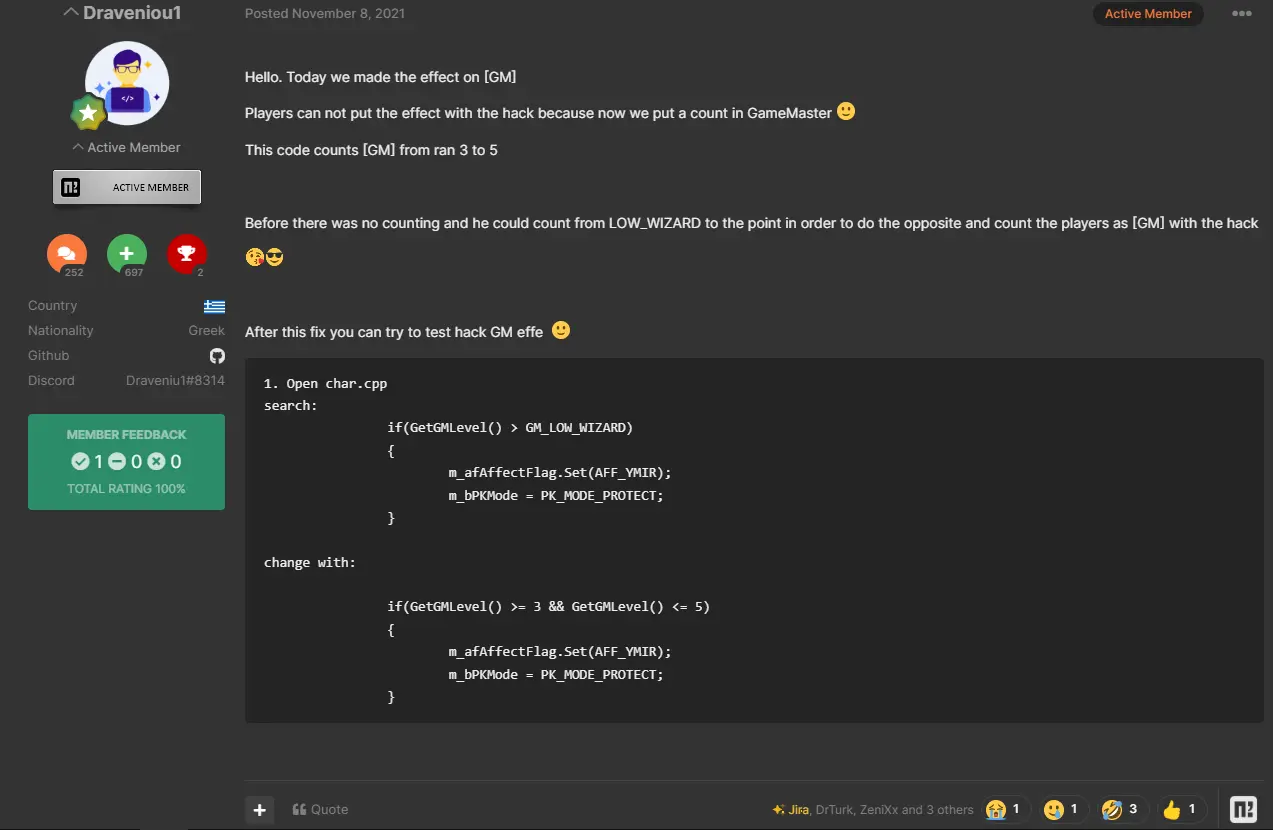Click the thumbs up reaction count
Image resolution: width=1273 pixels, height=830 pixels.
(1181, 809)
